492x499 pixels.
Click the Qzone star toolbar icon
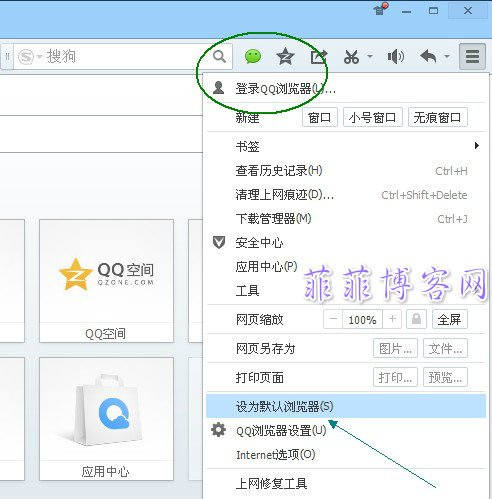285,57
